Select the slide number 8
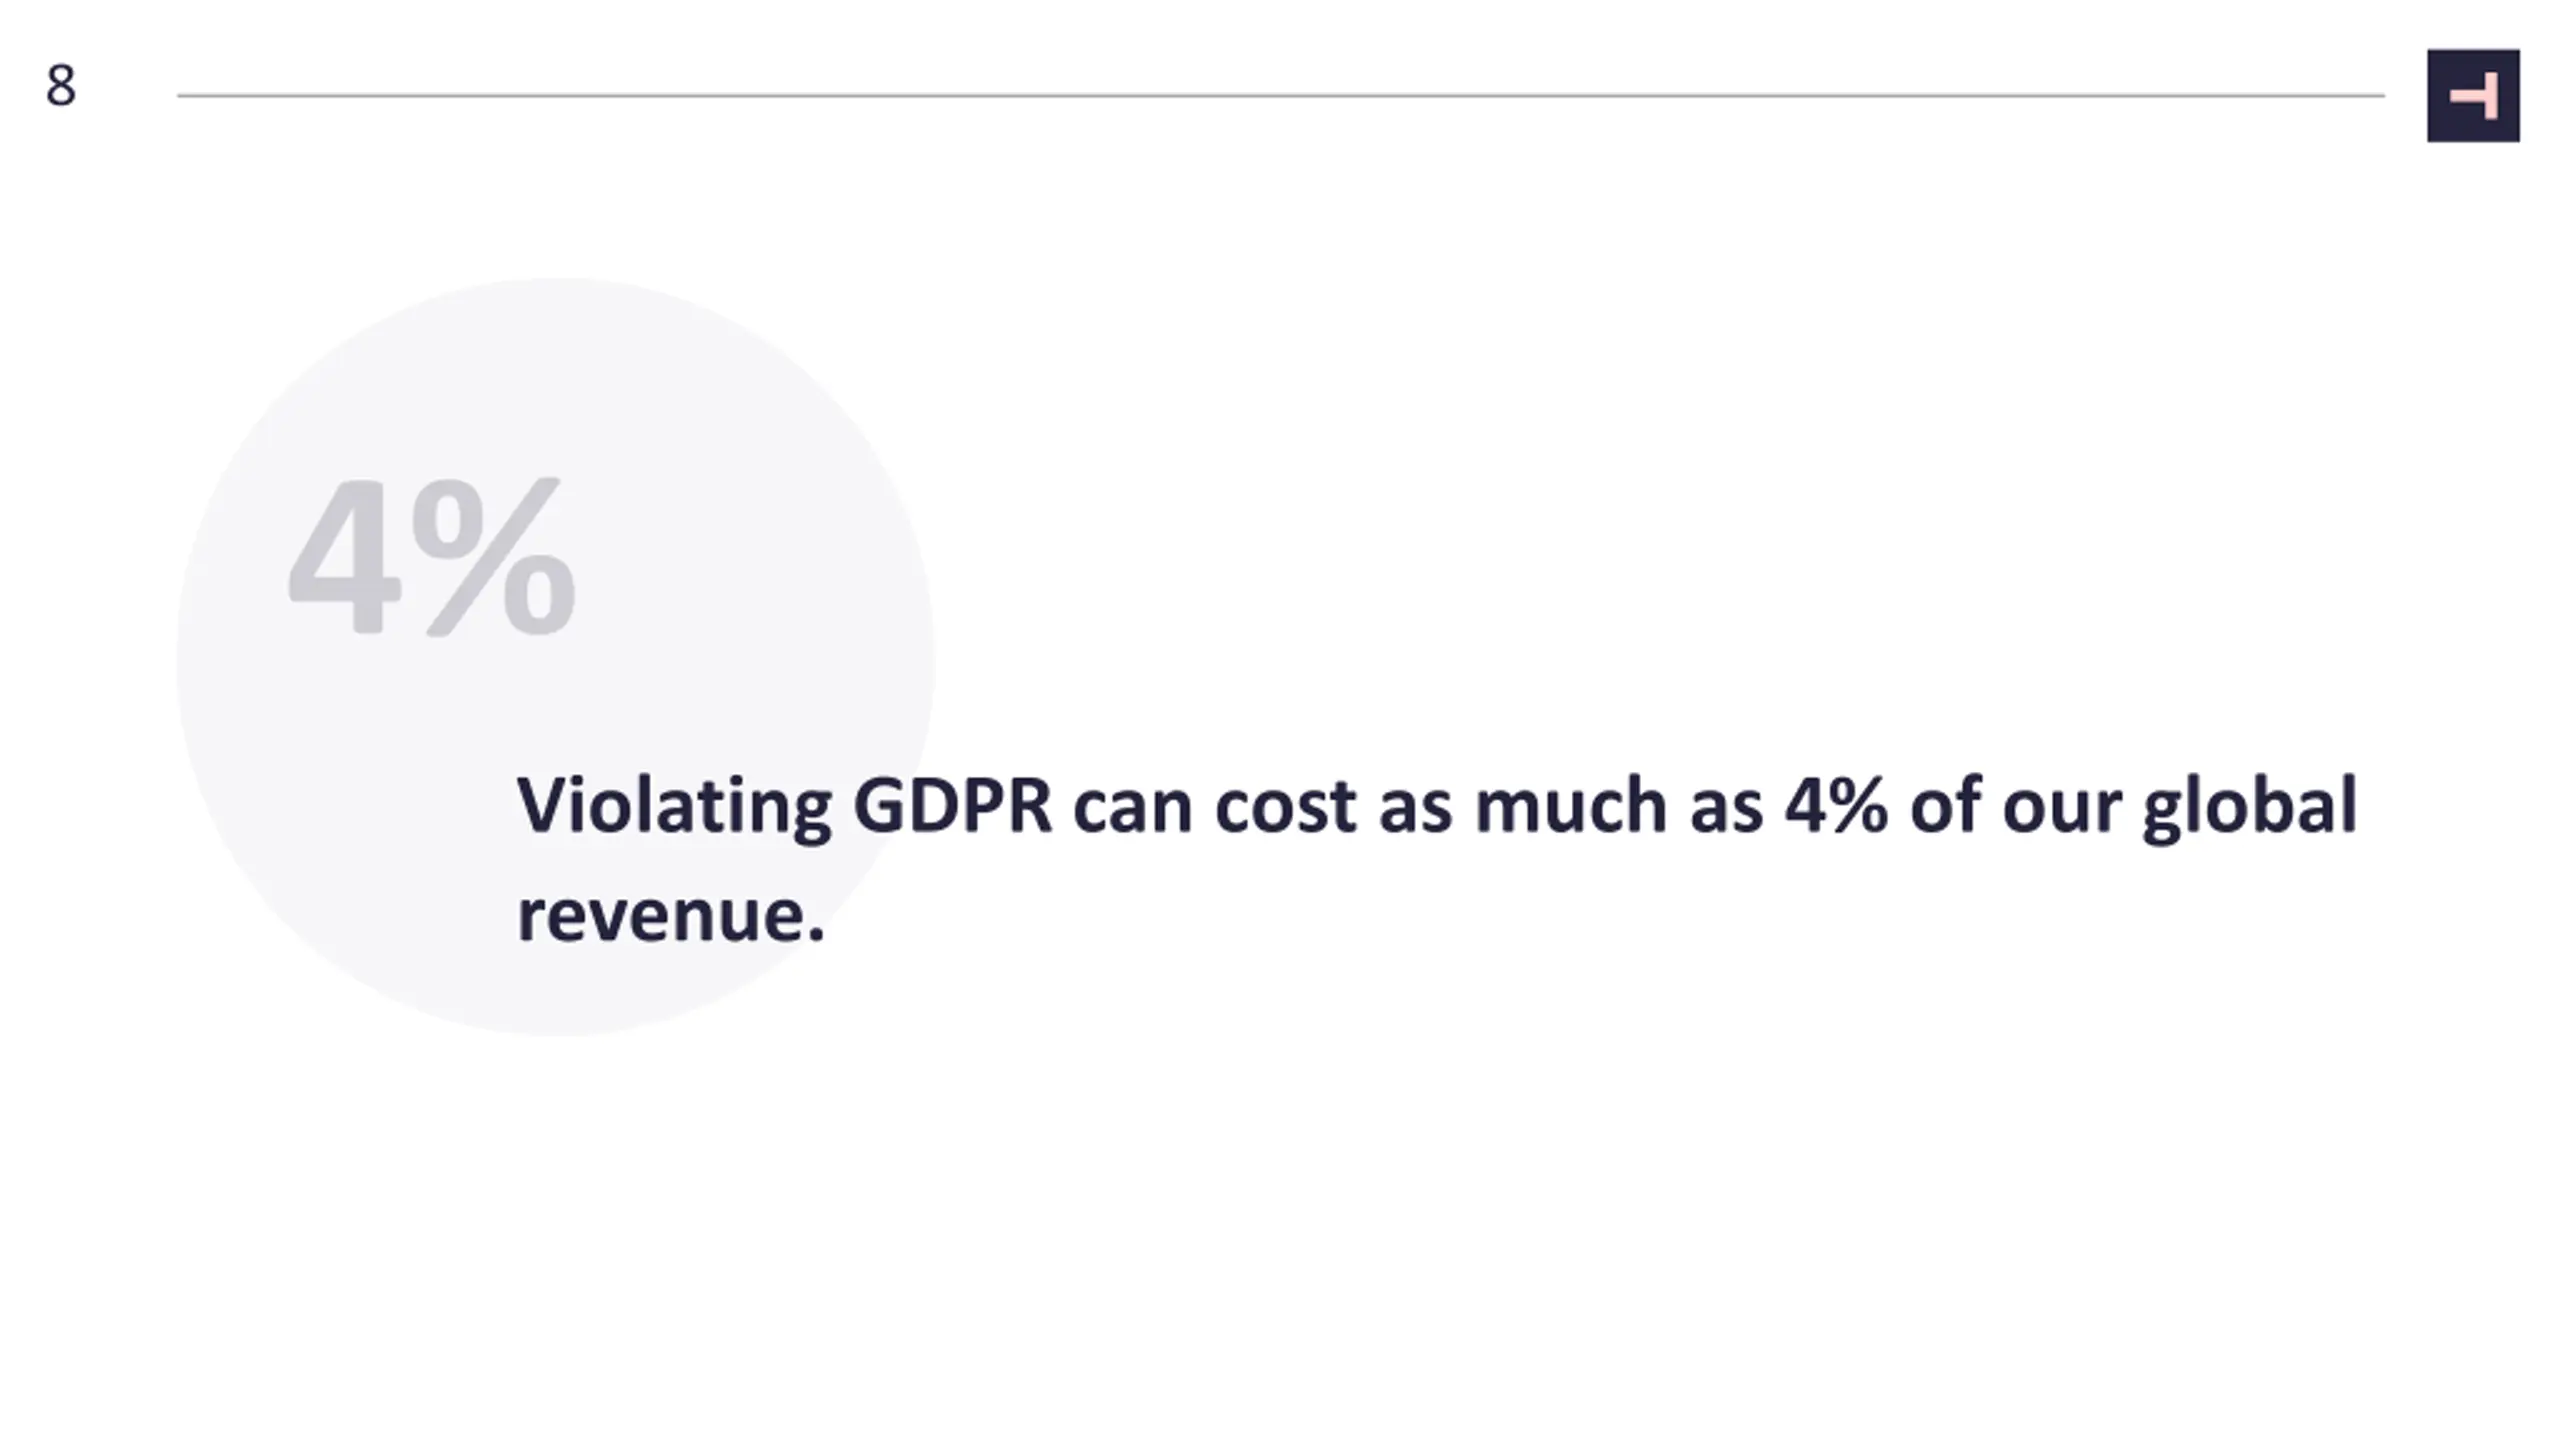This screenshot has width=2560, height=1440. coord(61,86)
